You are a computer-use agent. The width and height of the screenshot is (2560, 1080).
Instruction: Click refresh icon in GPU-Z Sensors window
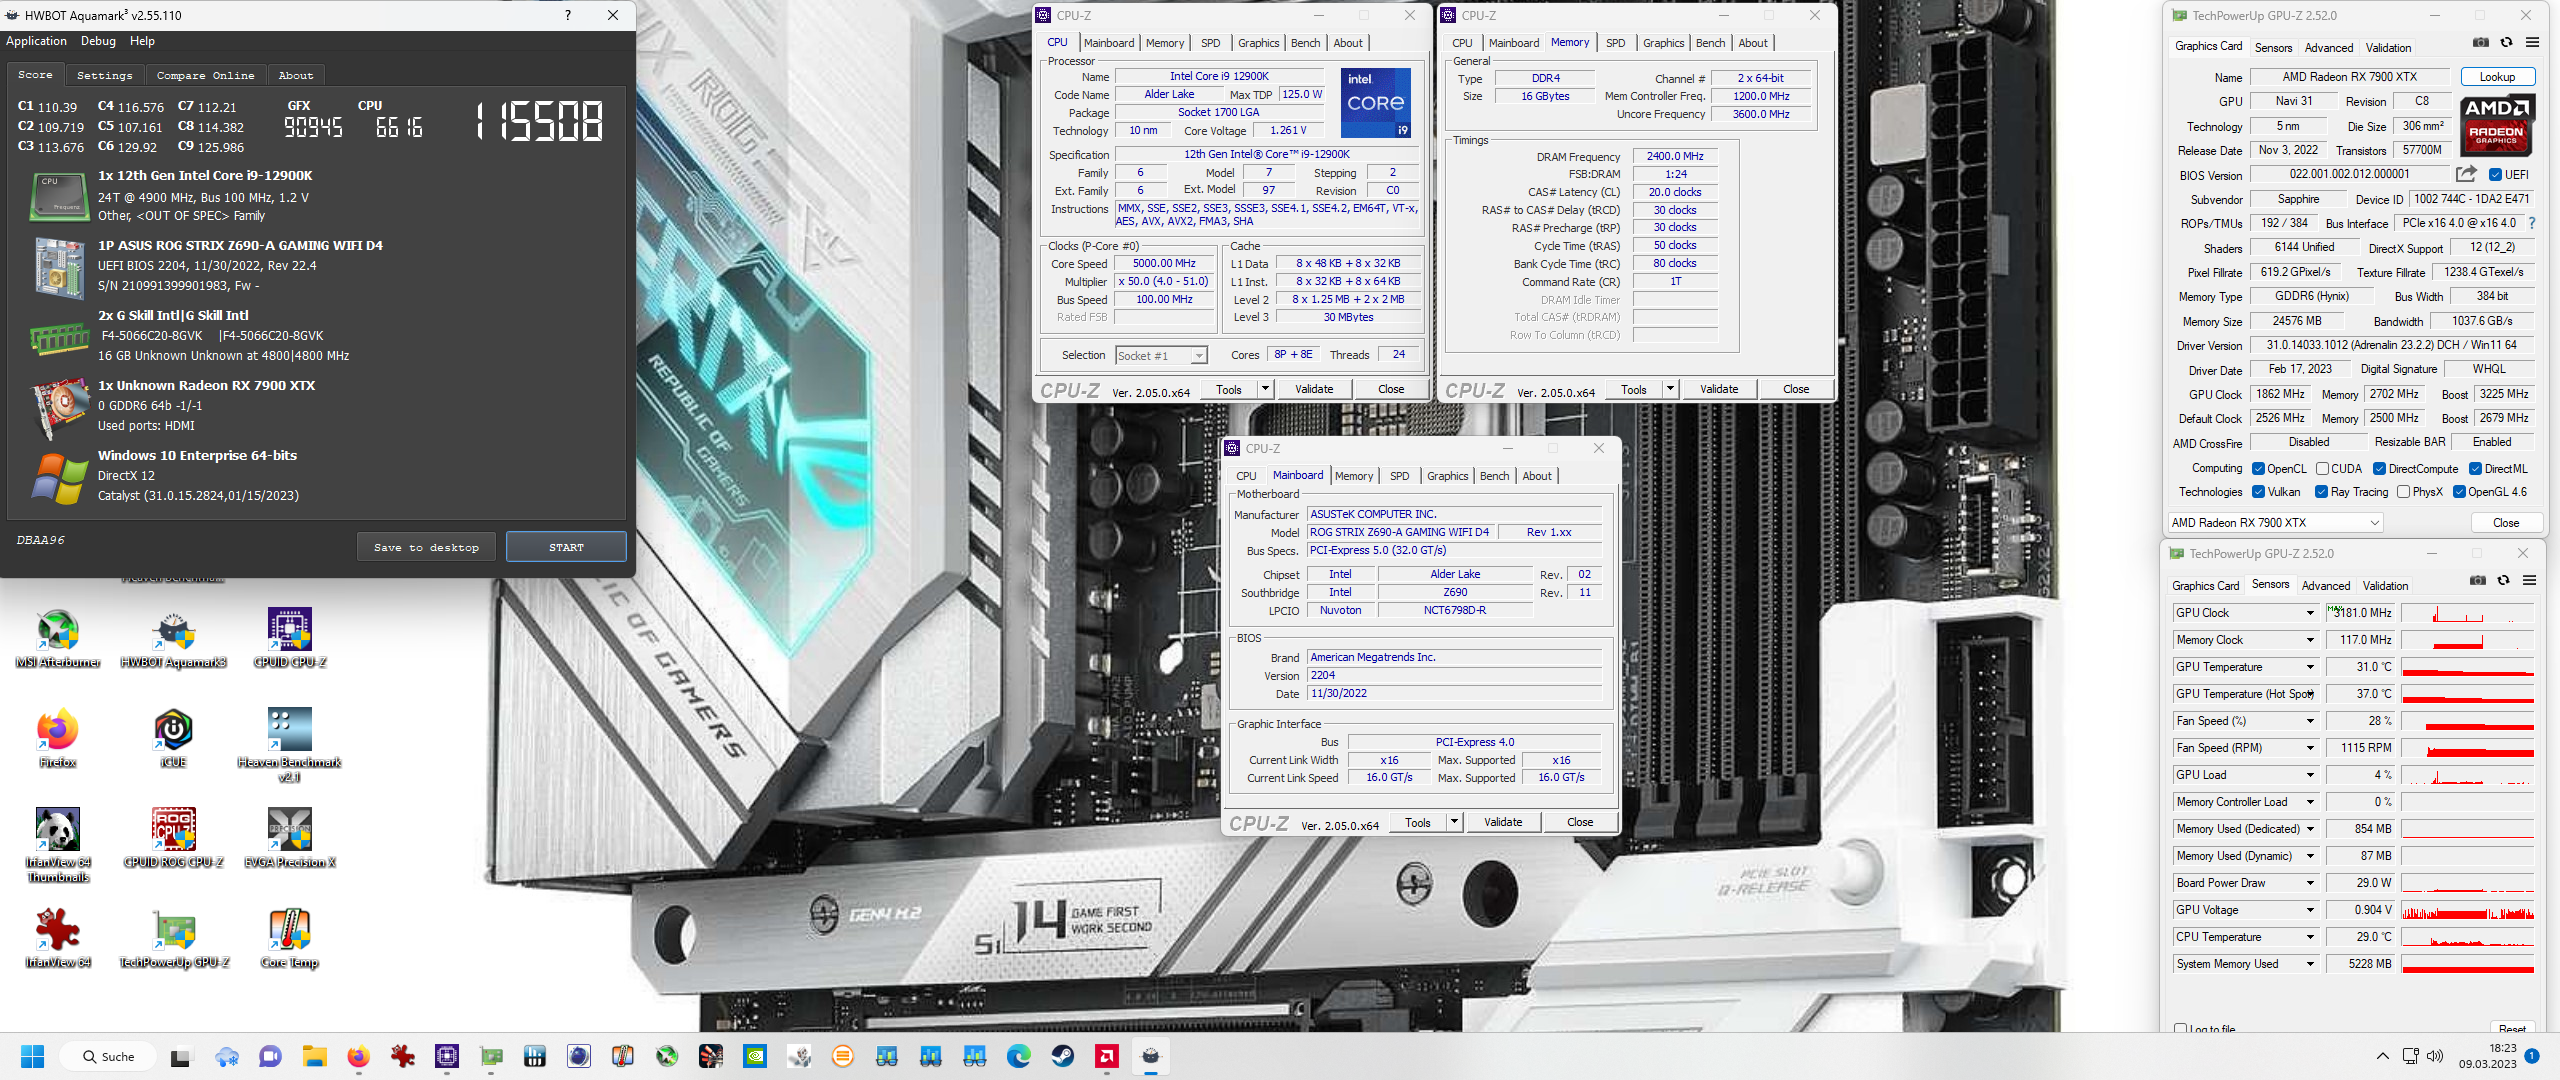click(2503, 581)
